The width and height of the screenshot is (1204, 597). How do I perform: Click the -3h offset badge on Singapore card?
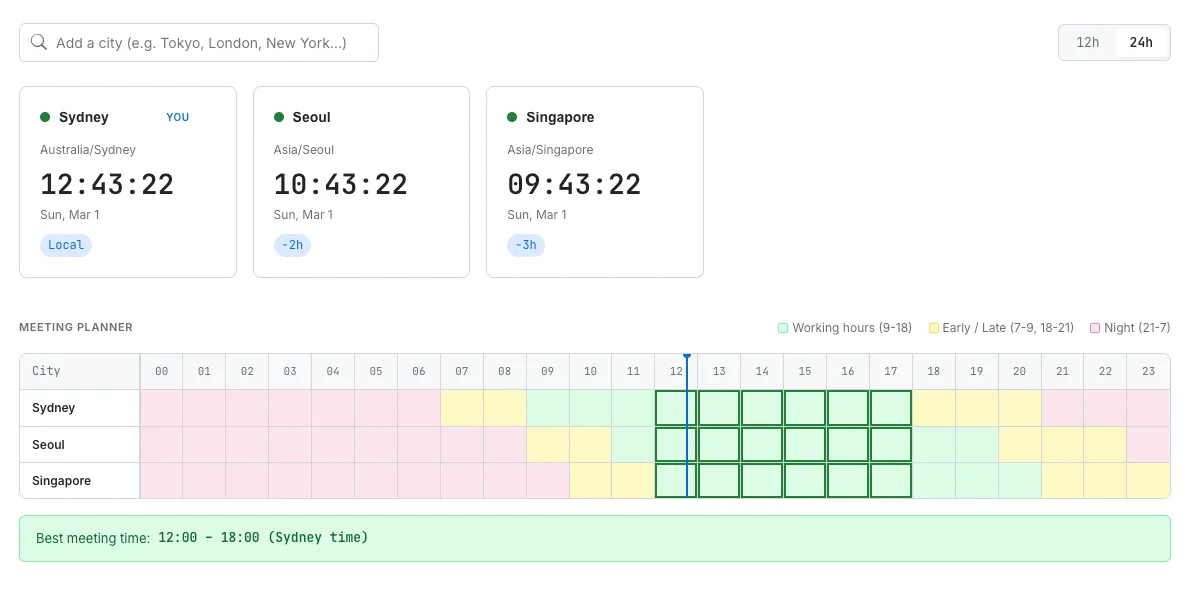pyautogui.click(x=526, y=245)
